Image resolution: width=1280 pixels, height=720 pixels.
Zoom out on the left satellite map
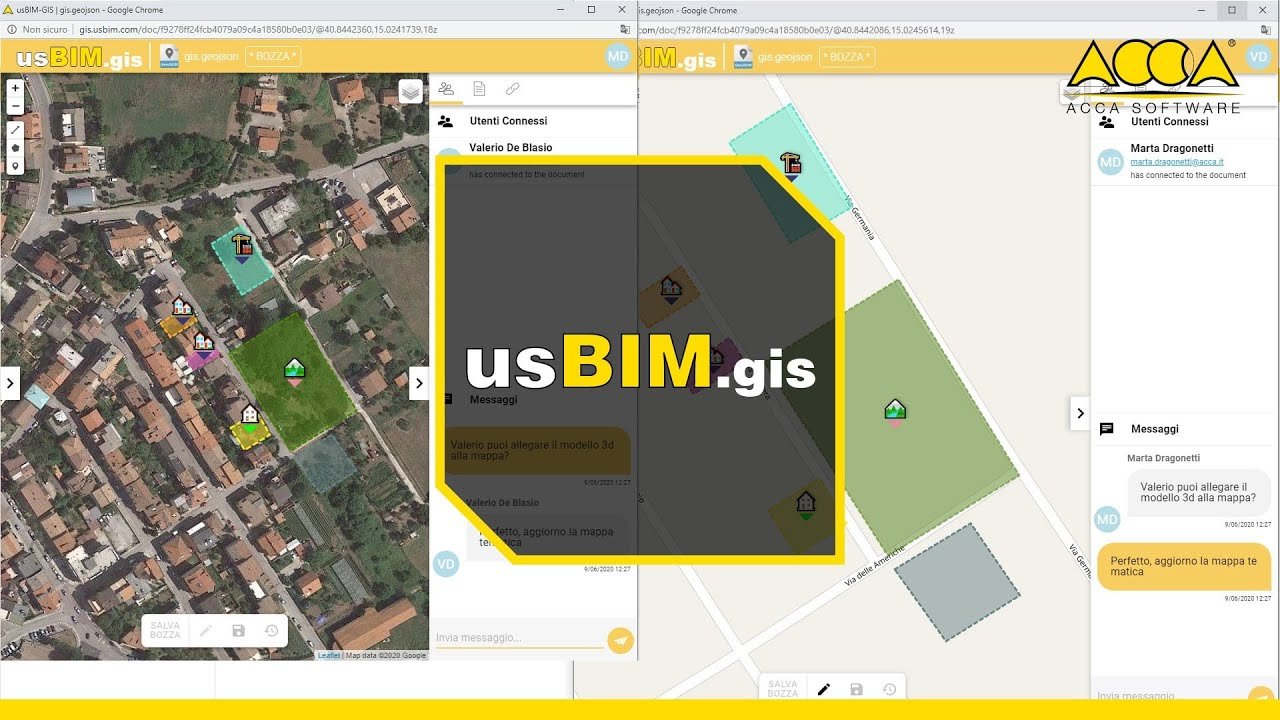(x=15, y=105)
